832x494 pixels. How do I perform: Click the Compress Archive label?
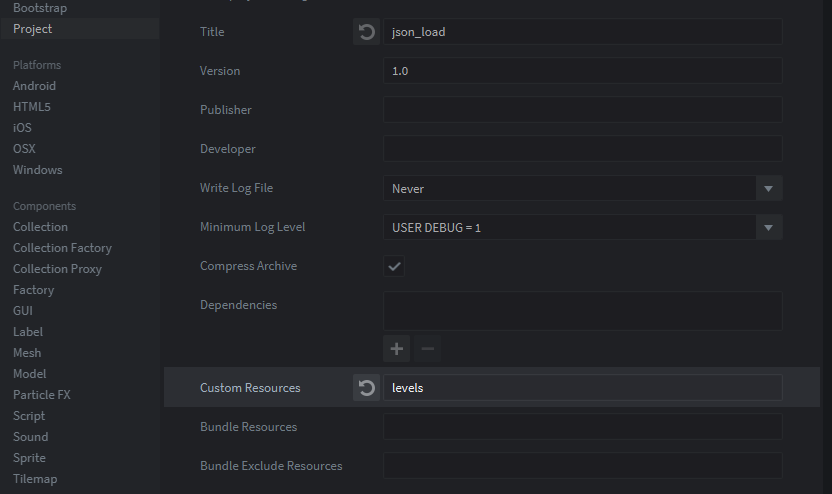point(248,266)
